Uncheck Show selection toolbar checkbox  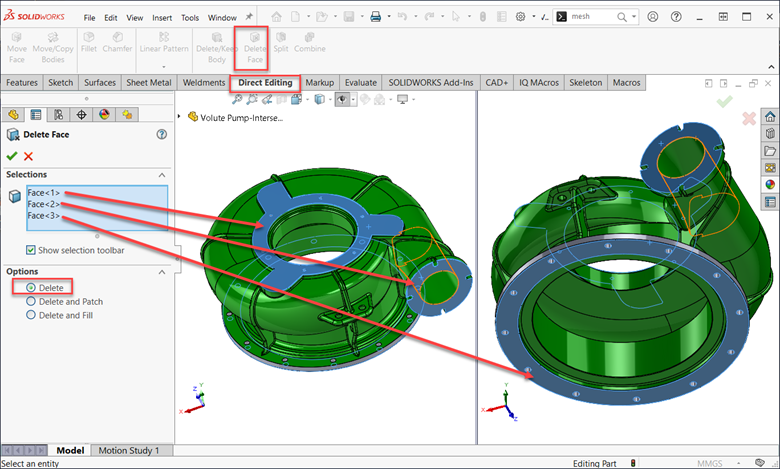[31, 250]
